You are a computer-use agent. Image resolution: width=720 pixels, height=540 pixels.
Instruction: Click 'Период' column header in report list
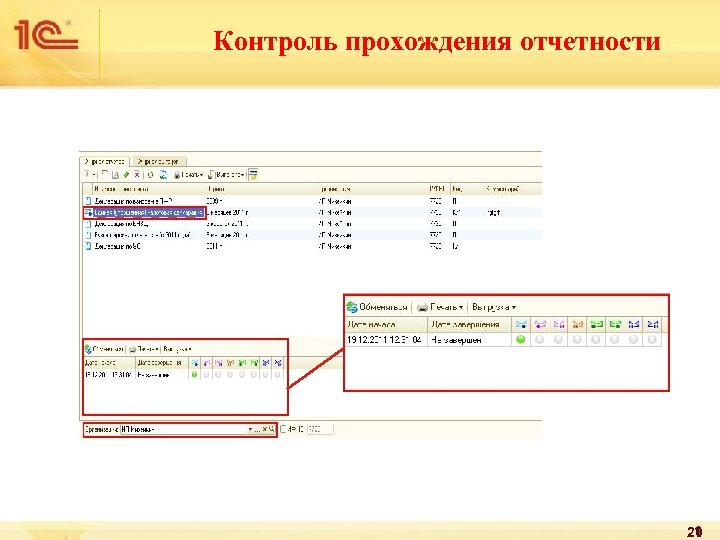pos(262,189)
